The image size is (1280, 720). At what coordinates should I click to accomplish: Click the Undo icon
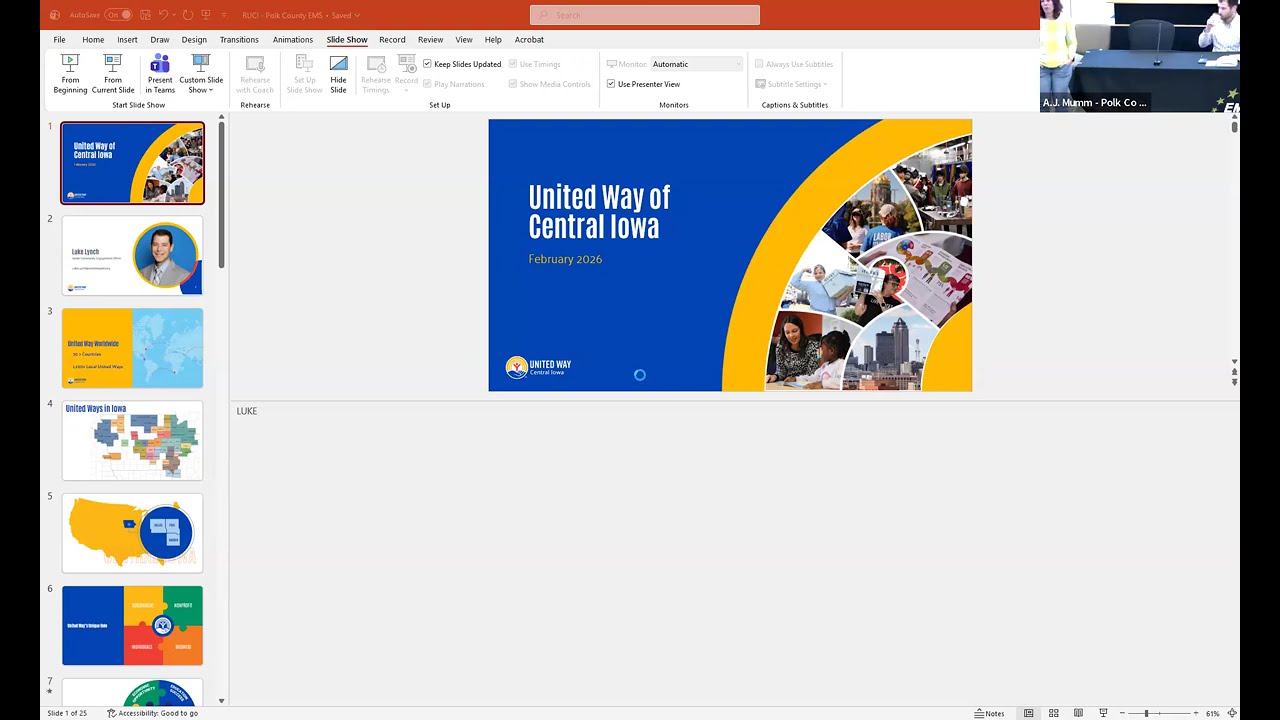[163, 15]
